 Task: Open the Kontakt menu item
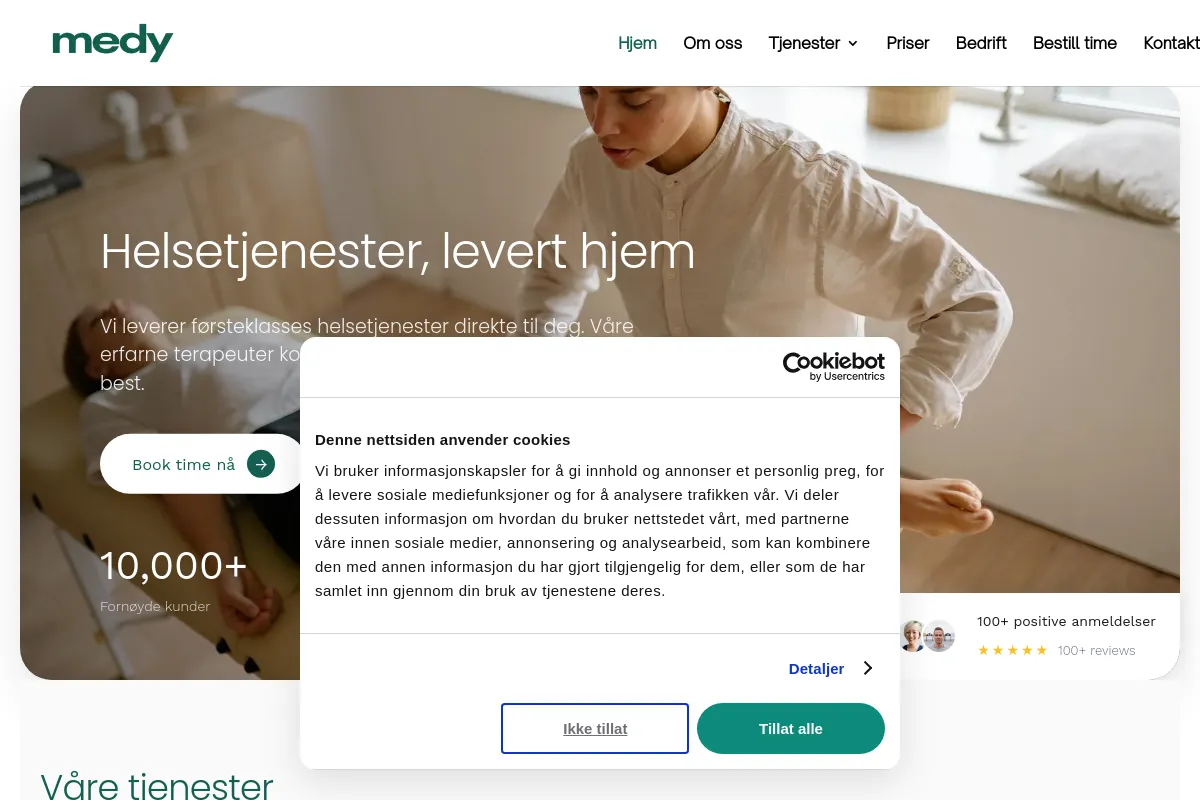1172,43
